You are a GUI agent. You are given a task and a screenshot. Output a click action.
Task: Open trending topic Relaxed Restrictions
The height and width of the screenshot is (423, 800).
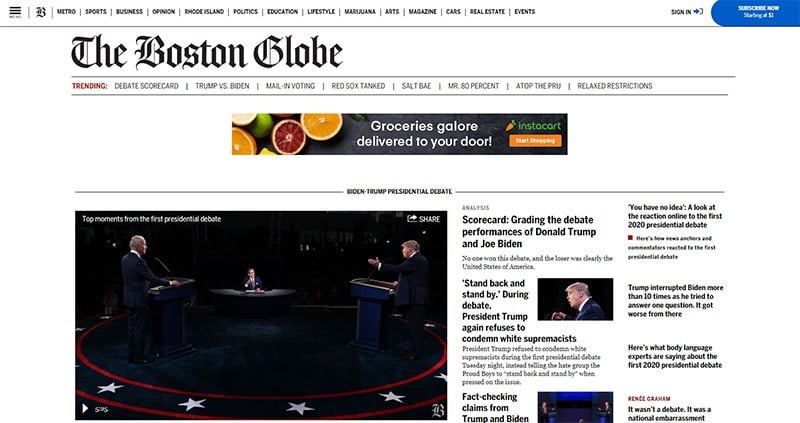coord(615,86)
